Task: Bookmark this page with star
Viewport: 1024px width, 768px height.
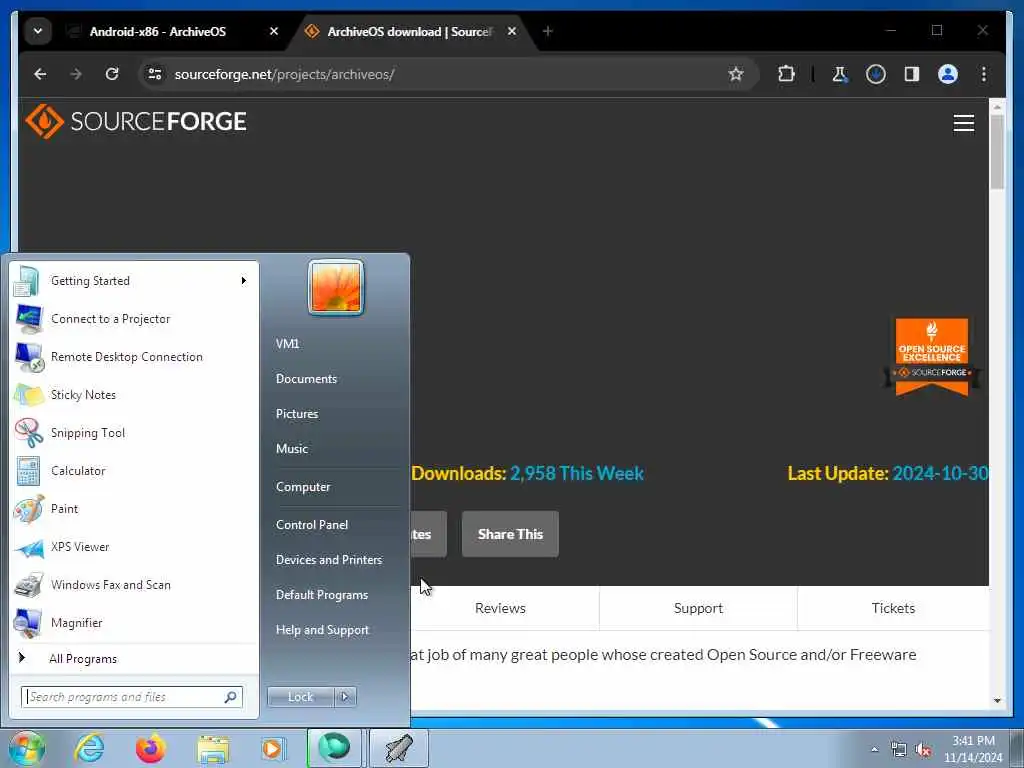Action: pyautogui.click(x=736, y=74)
